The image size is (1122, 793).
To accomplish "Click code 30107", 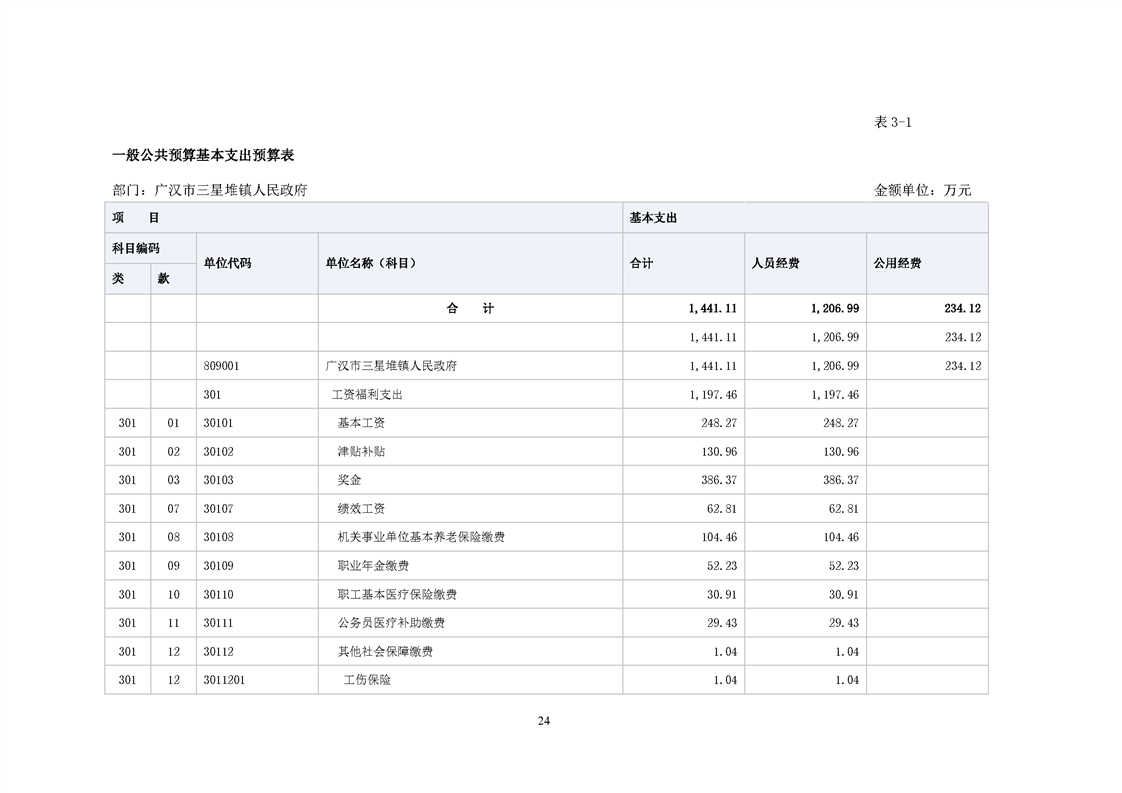I will tap(218, 509).
